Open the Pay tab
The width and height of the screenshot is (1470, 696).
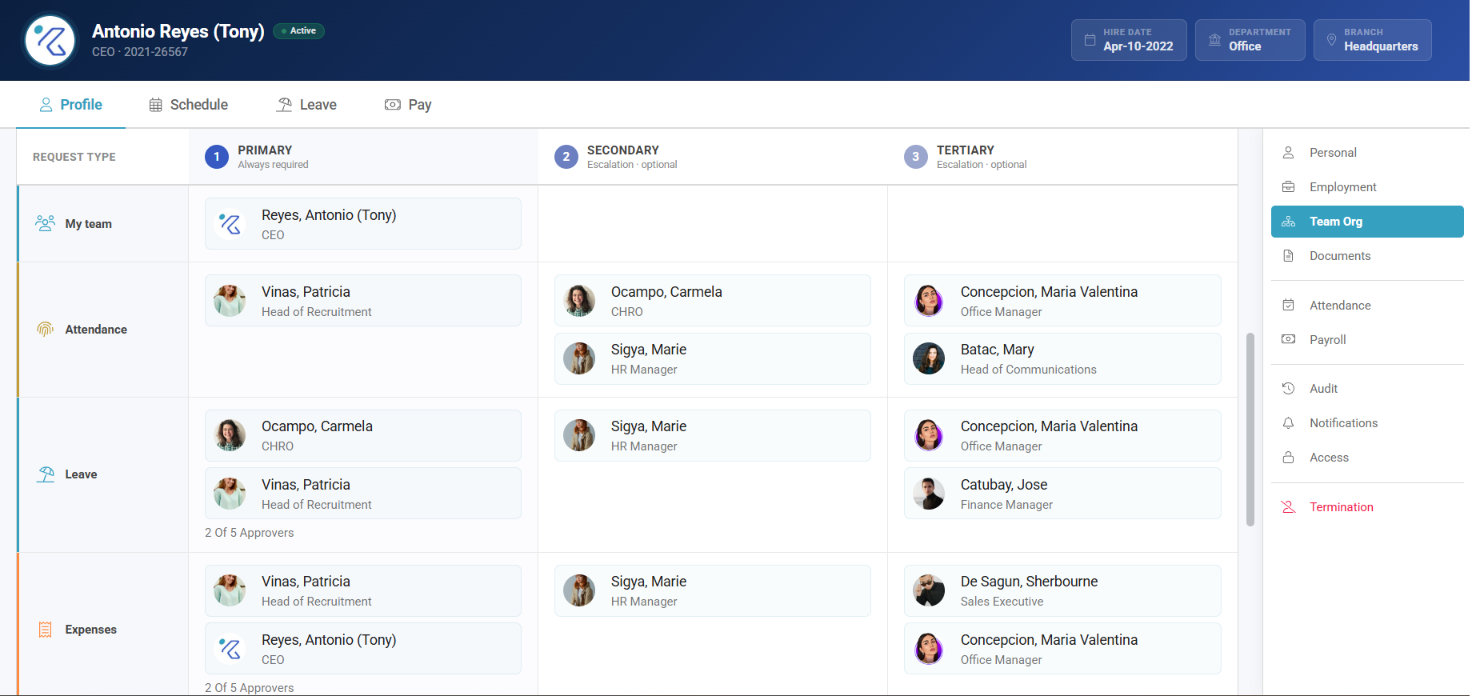click(x=408, y=104)
